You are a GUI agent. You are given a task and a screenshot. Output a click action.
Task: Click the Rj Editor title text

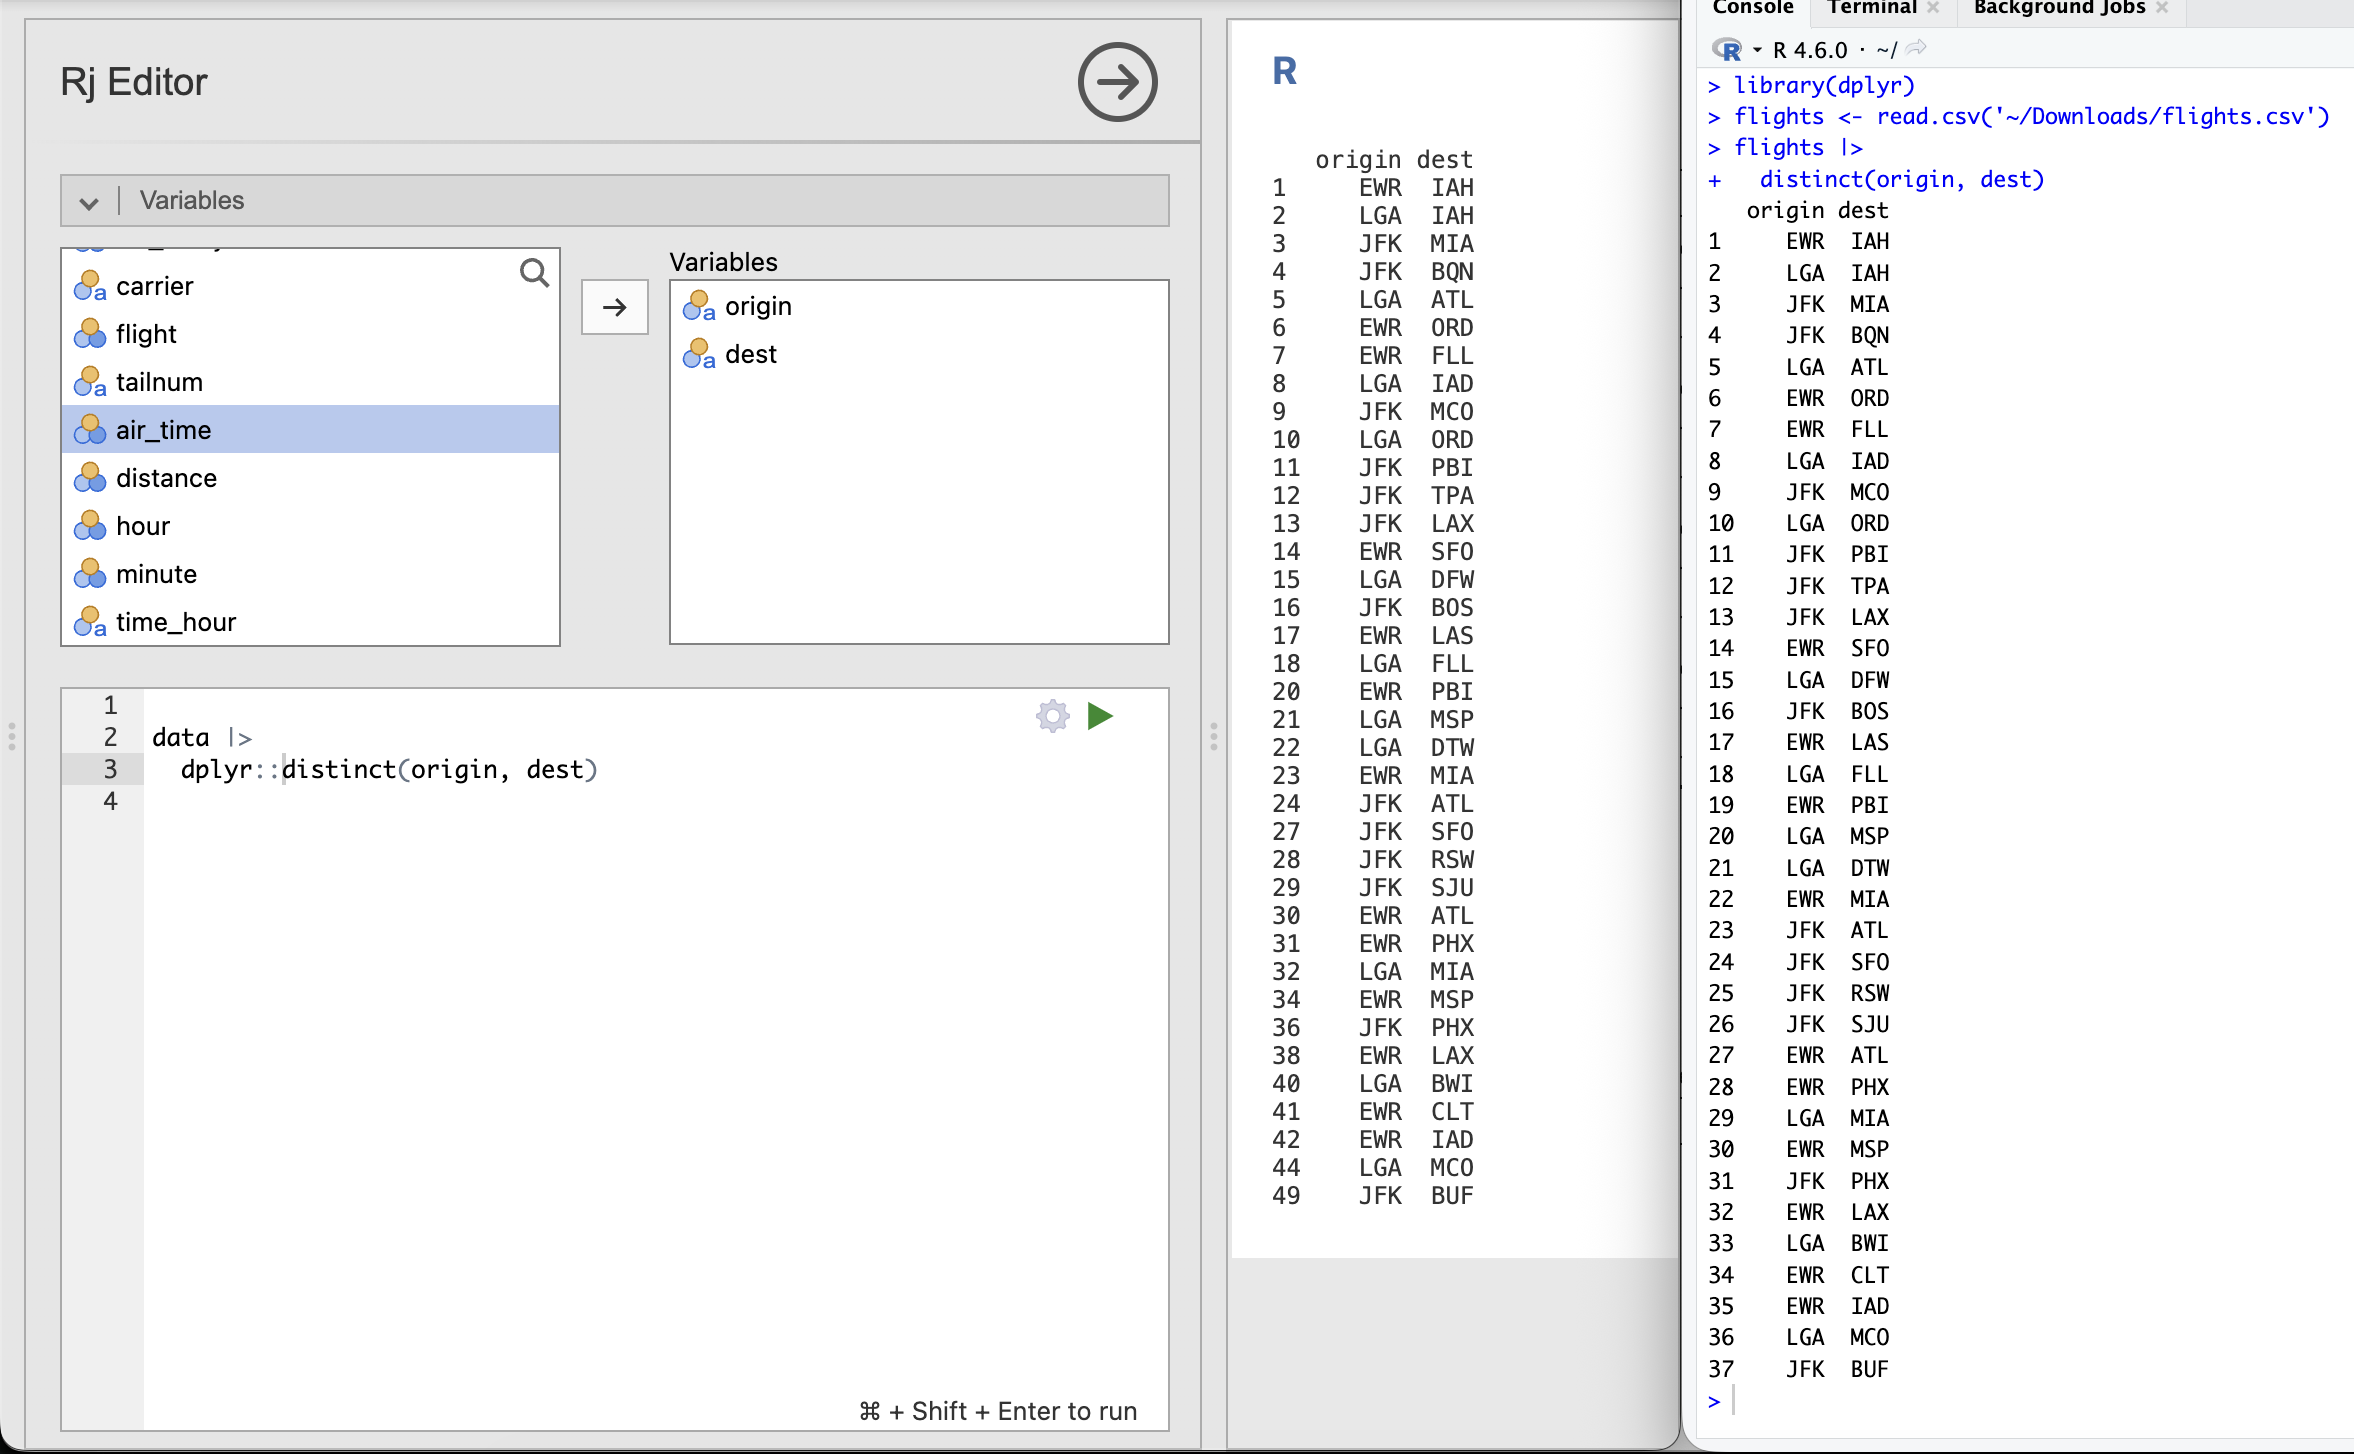(134, 82)
